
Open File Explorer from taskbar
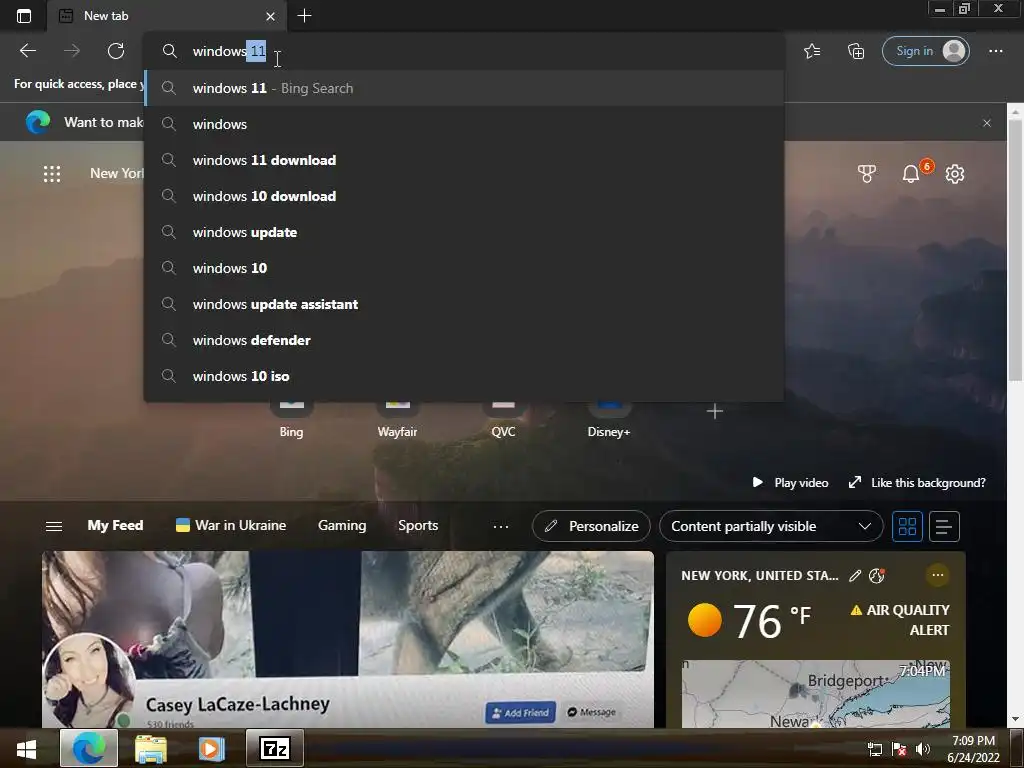pyautogui.click(x=150, y=748)
